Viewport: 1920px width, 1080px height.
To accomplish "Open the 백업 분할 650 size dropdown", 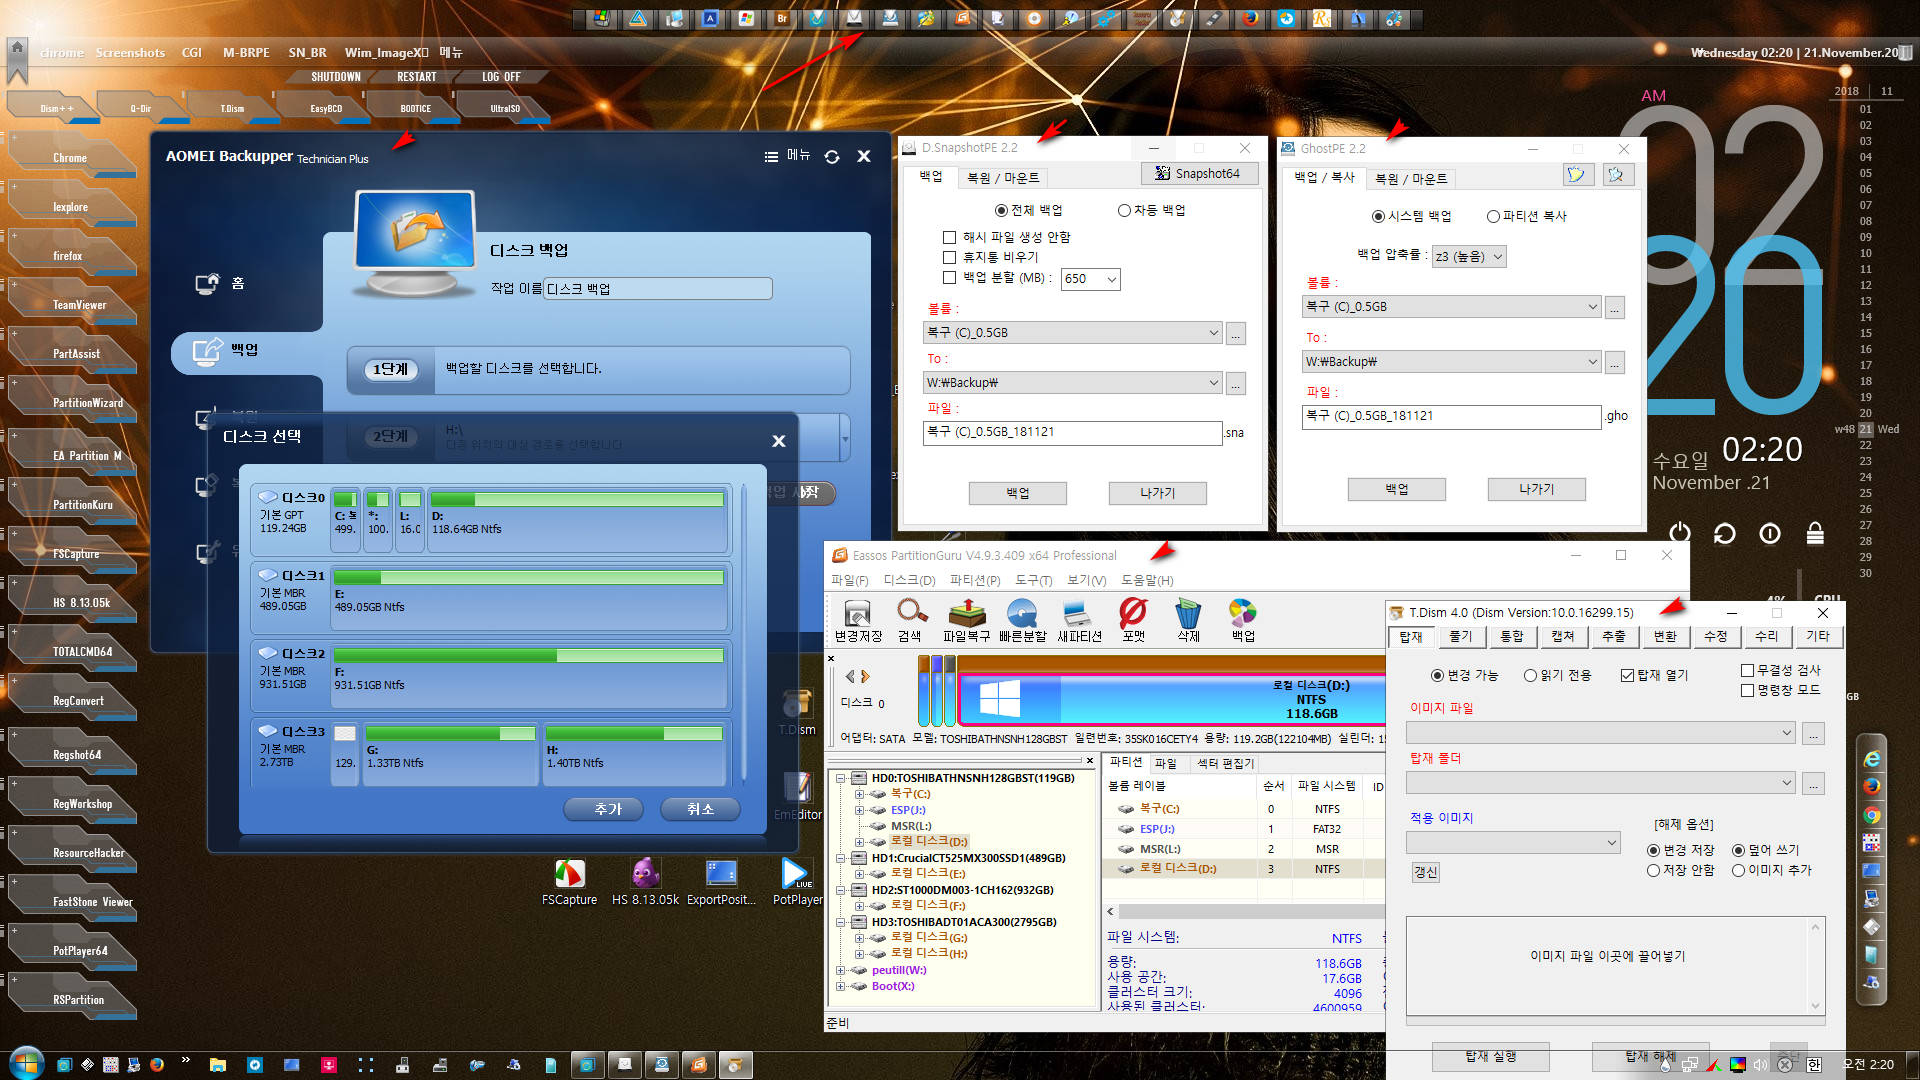I will click(x=1111, y=279).
